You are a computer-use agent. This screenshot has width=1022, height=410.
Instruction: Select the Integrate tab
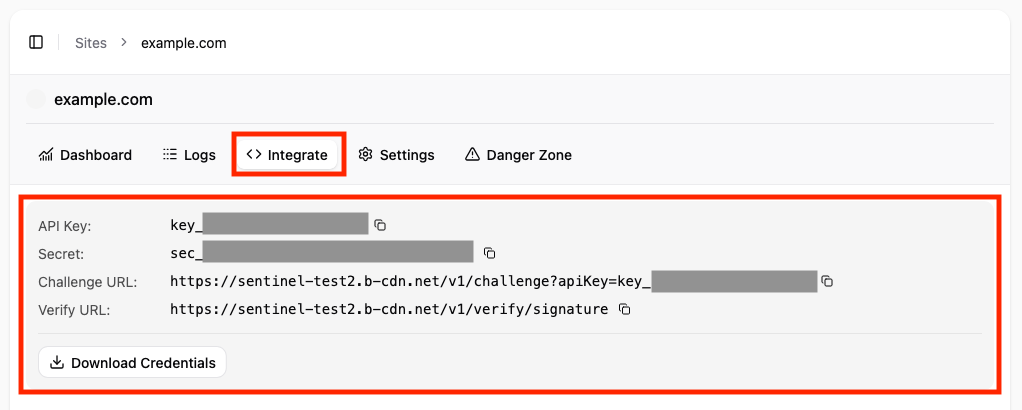pos(287,155)
